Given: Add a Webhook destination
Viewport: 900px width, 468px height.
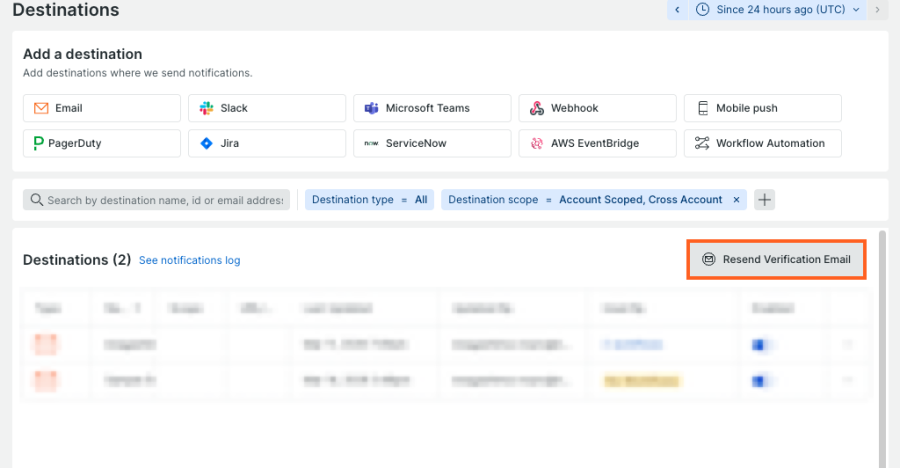Looking at the screenshot, I should point(598,108).
